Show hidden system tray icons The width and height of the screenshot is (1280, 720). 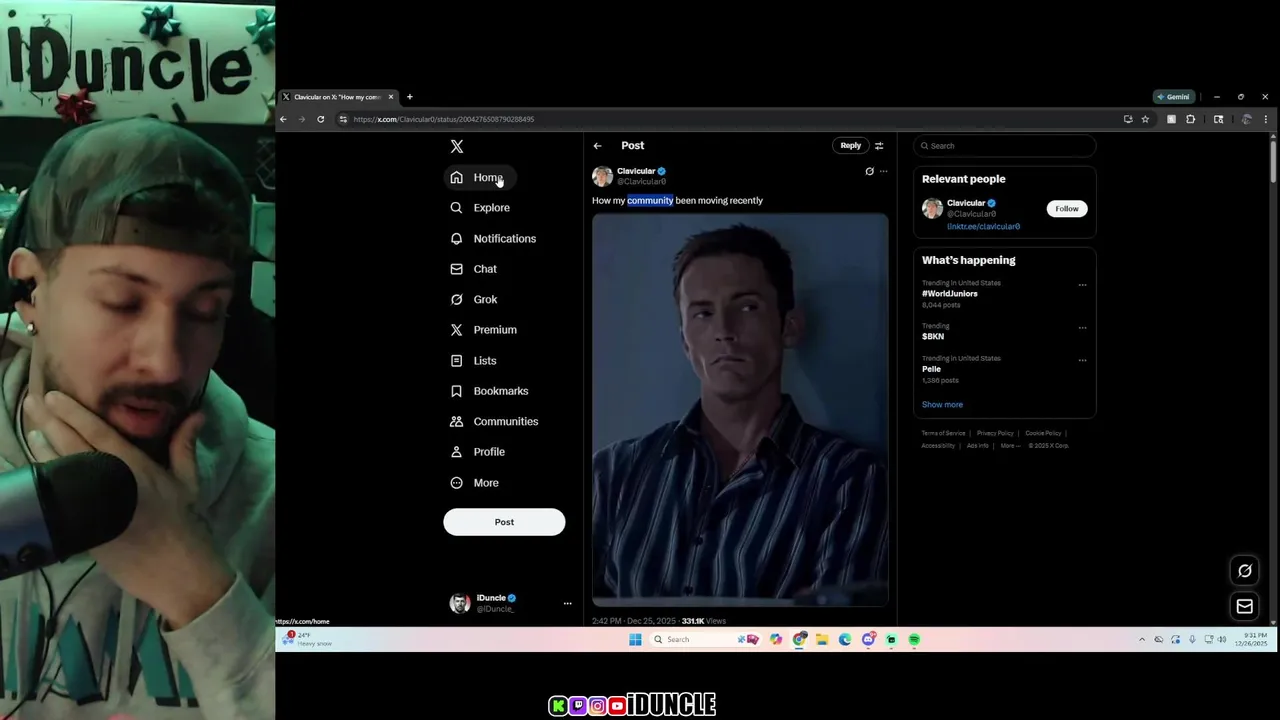(1142, 640)
